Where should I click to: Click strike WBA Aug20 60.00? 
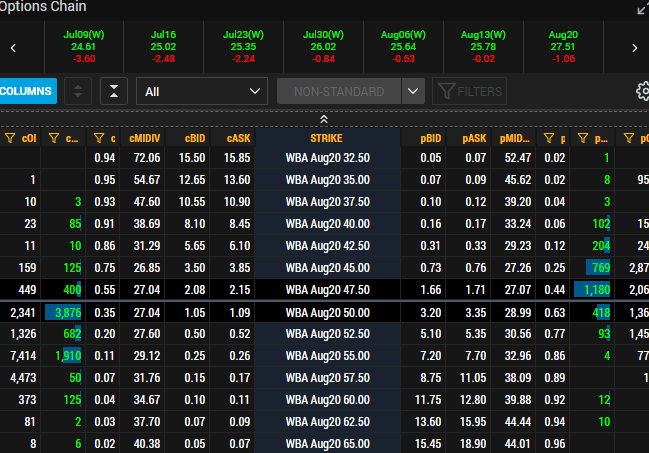[327, 400]
